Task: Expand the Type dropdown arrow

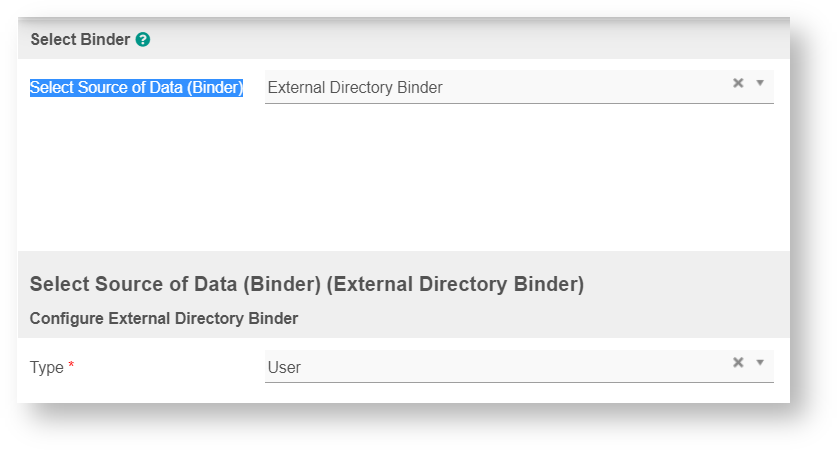Action: tap(760, 362)
